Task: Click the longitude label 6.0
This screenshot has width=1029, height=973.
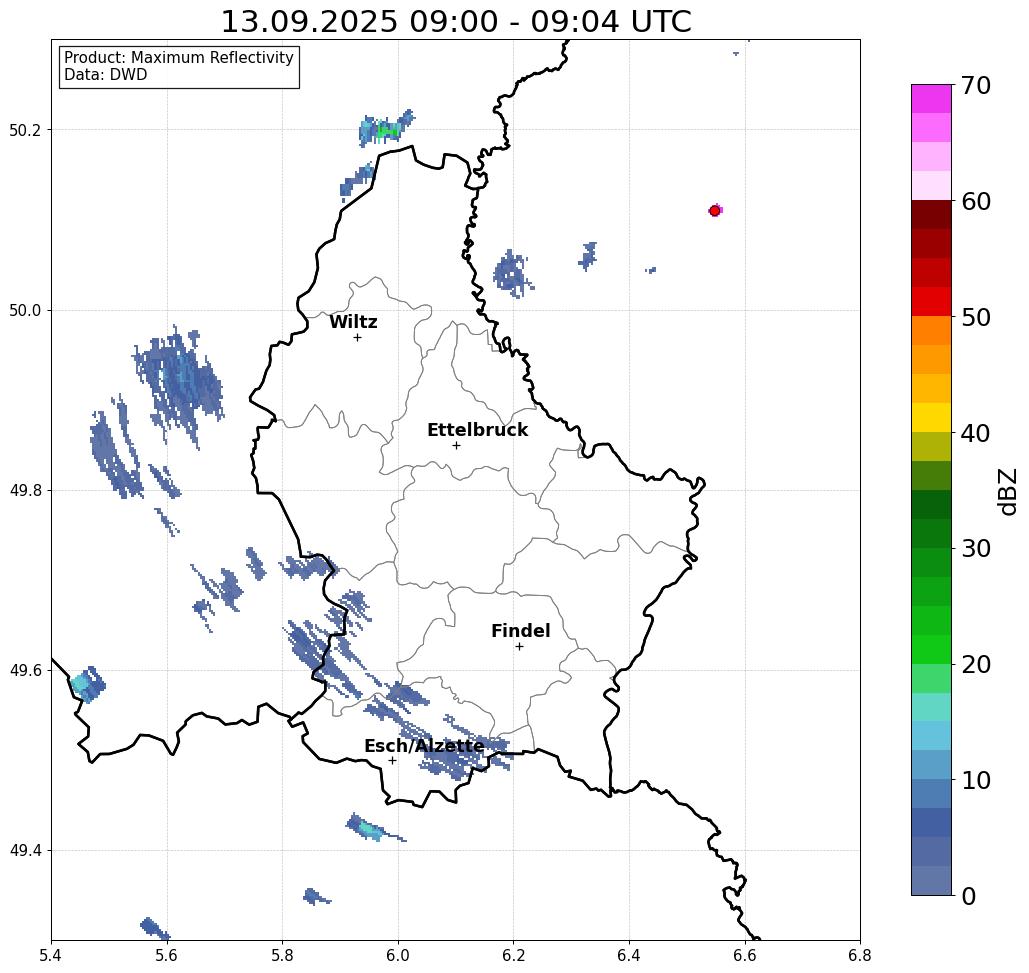Action: coord(398,955)
